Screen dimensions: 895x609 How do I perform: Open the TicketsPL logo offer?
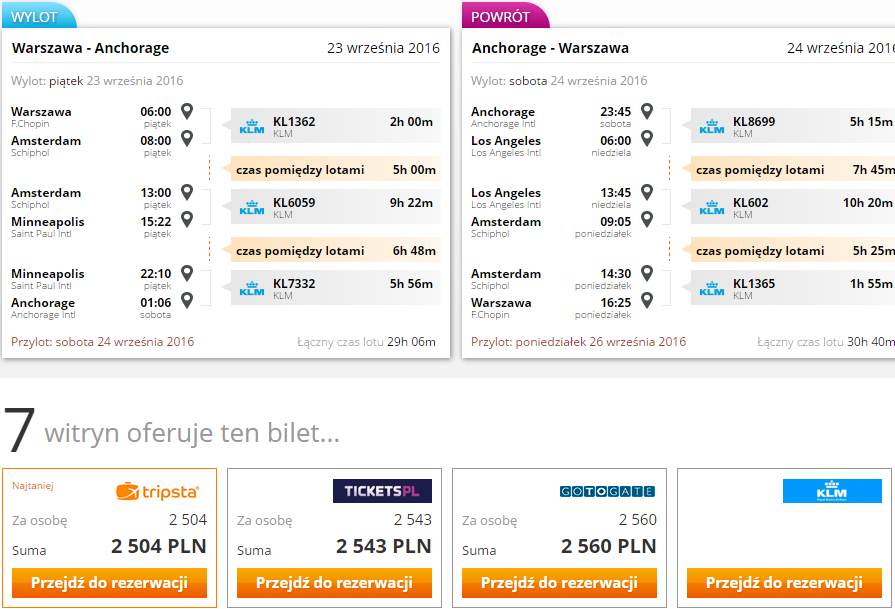tap(382, 491)
